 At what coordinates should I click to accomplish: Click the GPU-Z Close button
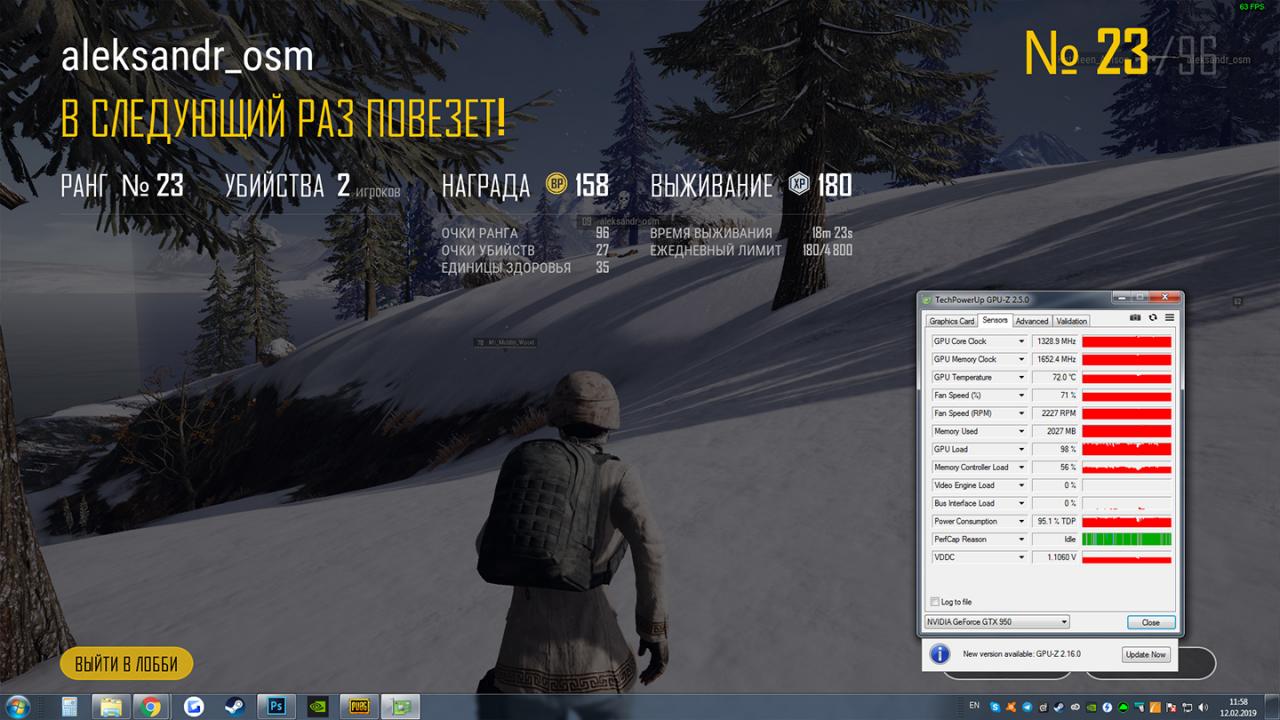coord(1151,622)
